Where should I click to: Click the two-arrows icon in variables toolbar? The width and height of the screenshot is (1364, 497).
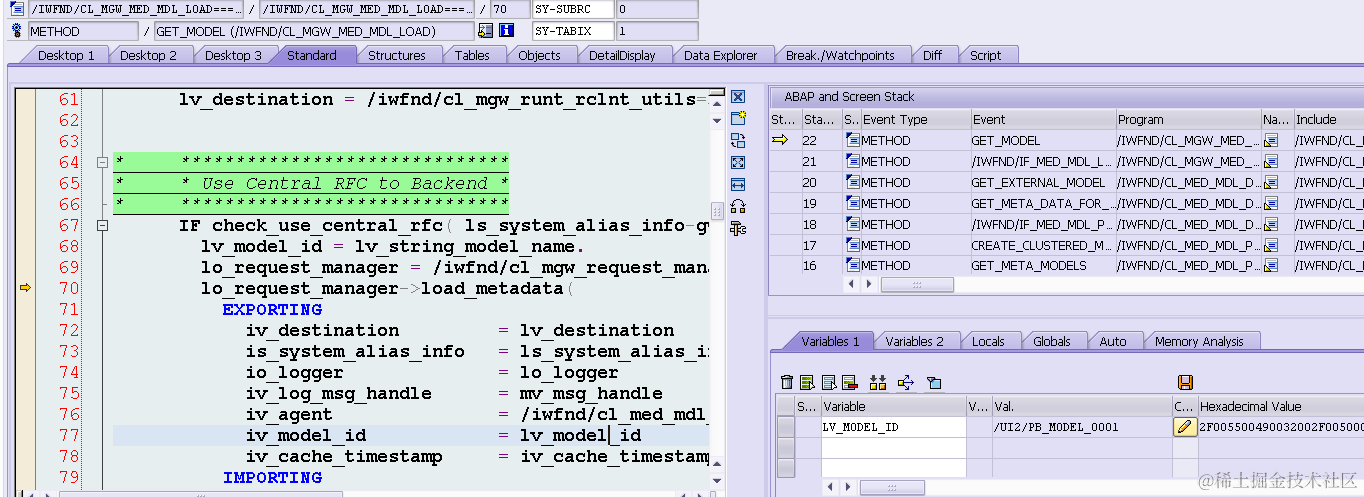coord(878,382)
